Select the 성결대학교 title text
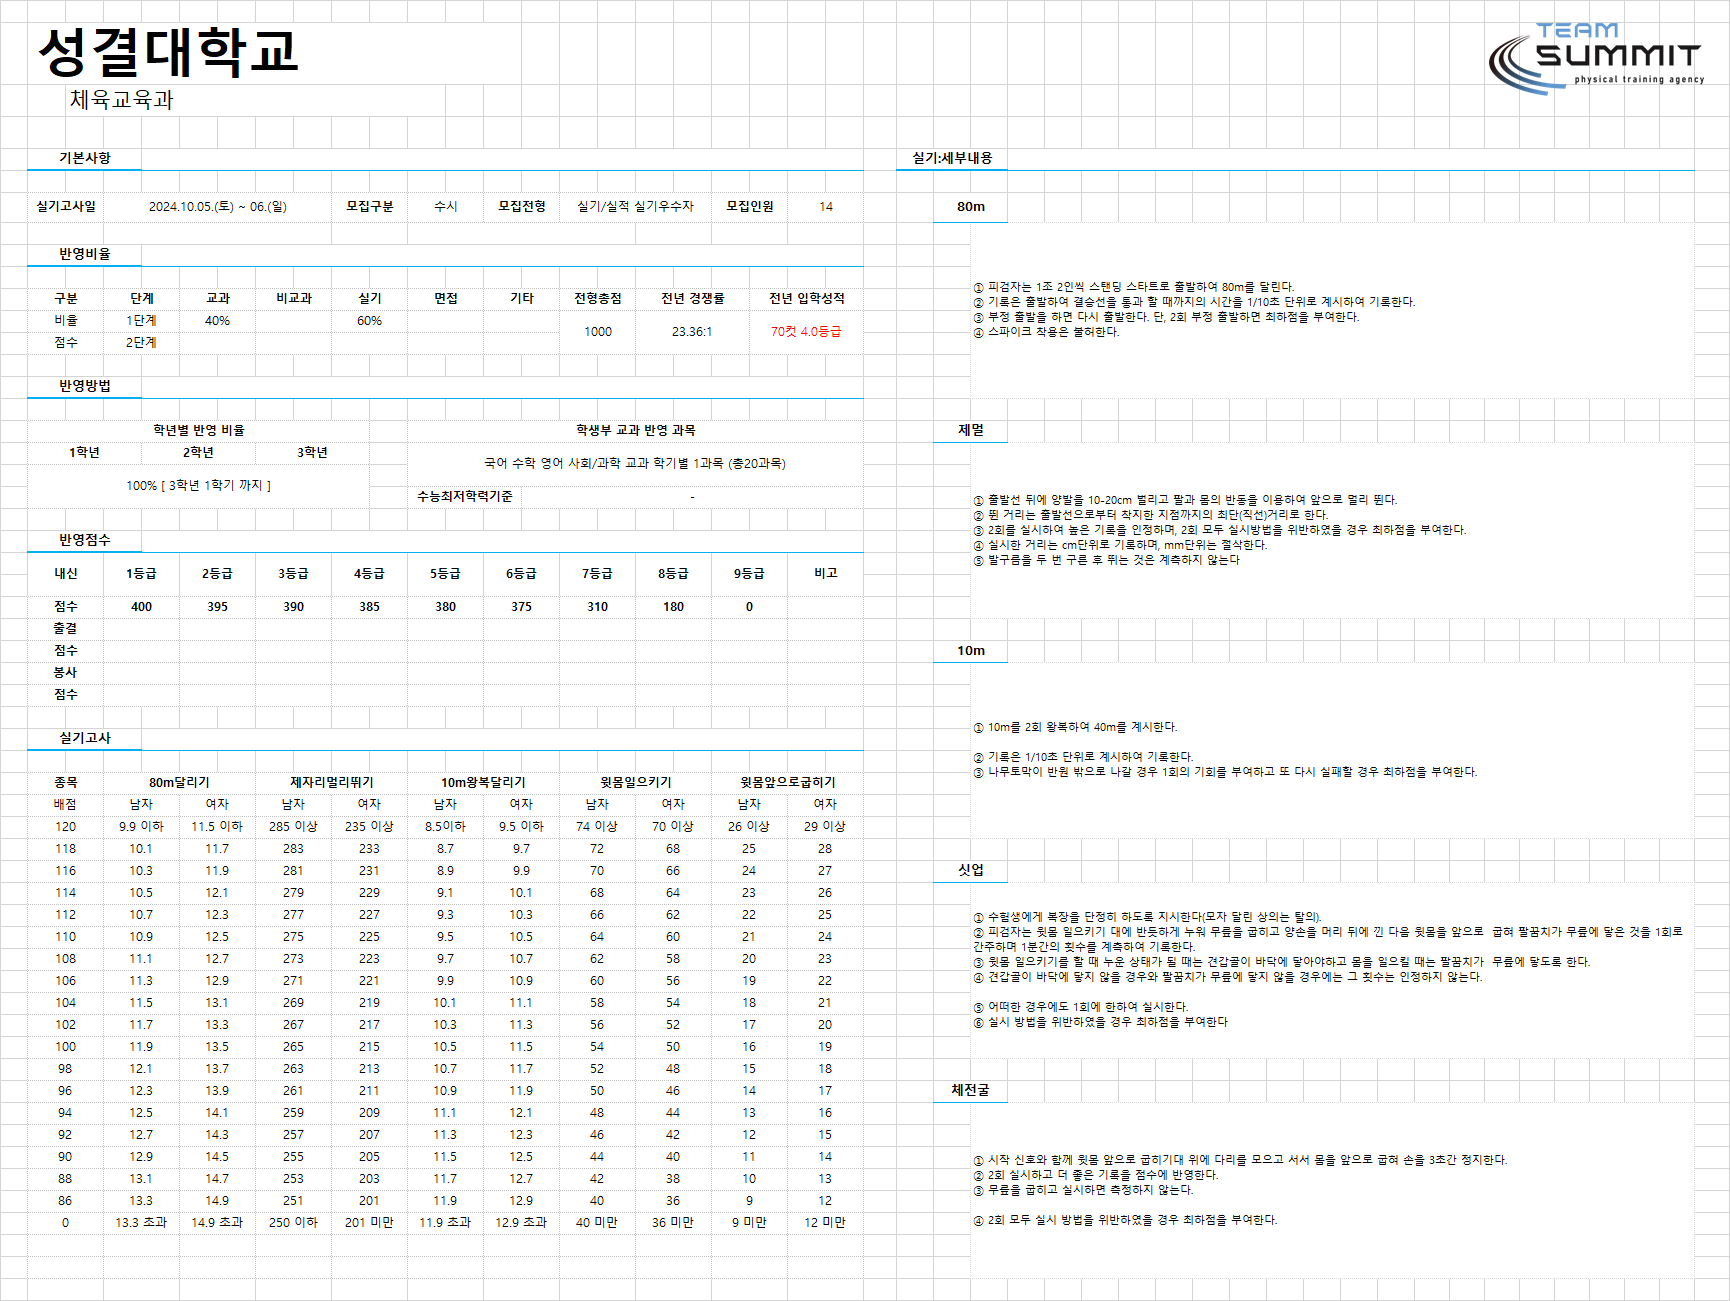1730x1301 pixels. tap(168, 52)
